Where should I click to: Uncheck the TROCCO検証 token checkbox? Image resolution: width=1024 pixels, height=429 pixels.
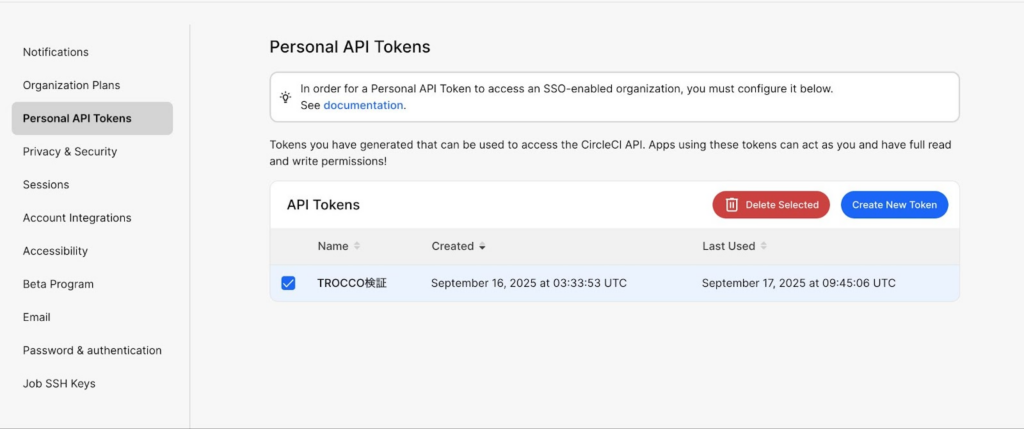point(288,283)
